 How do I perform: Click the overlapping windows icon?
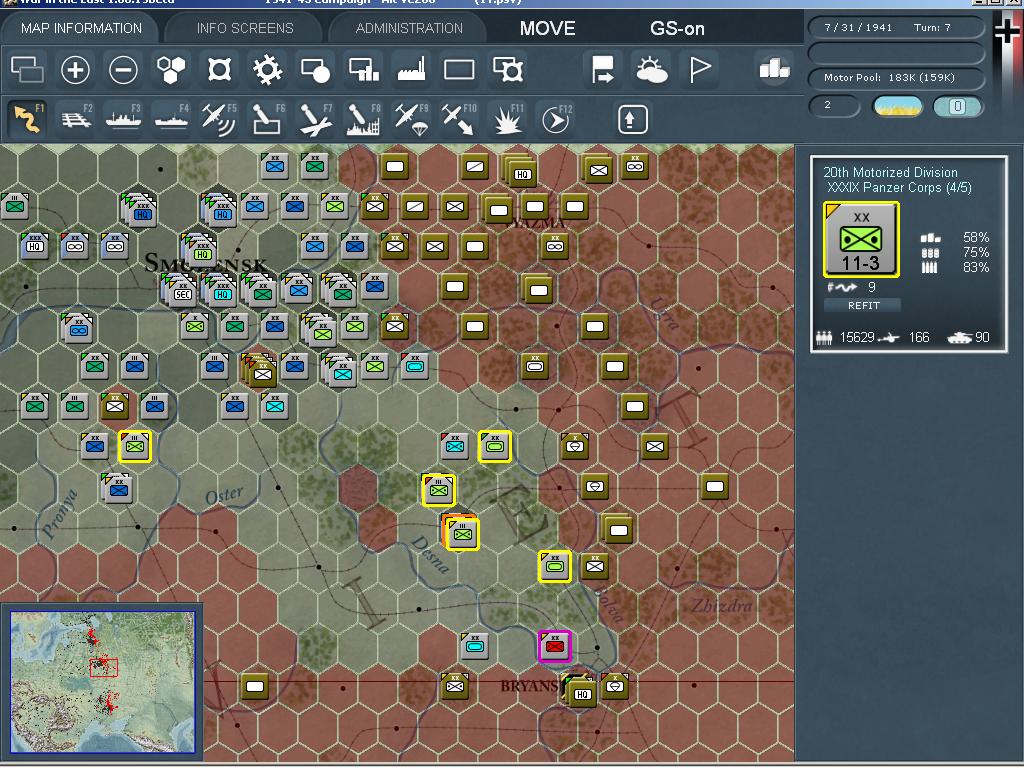[x=27, y=69]
